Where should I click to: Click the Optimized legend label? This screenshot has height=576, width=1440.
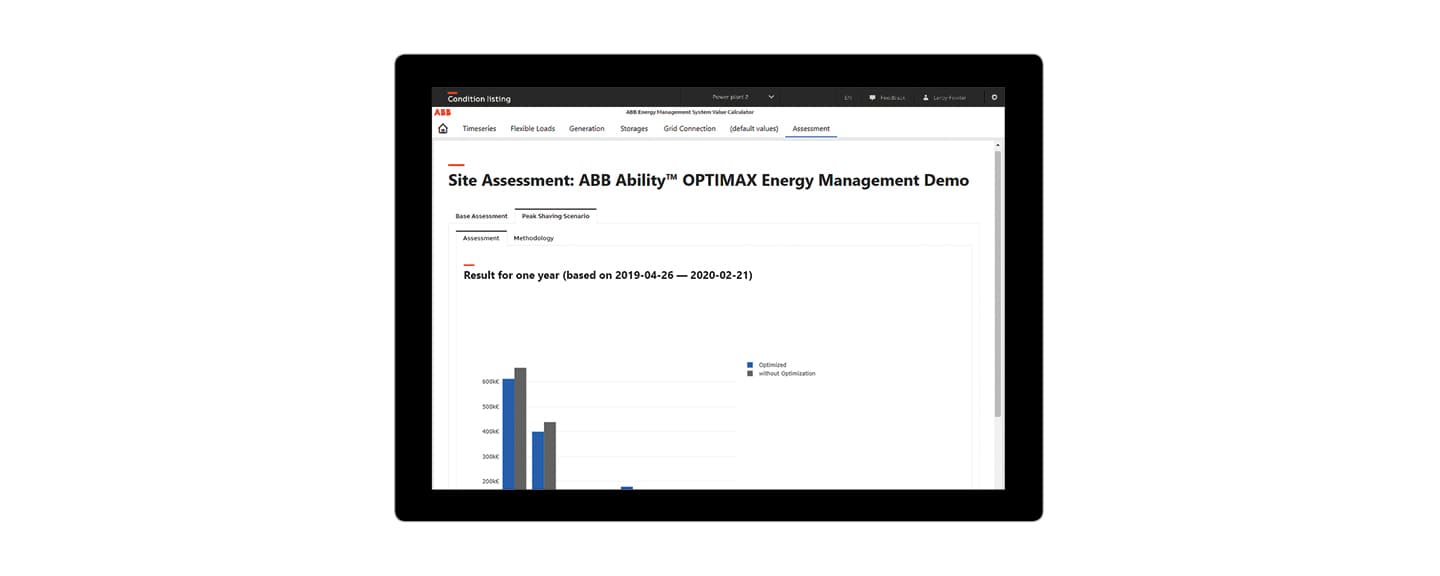(x=772, y=365)
